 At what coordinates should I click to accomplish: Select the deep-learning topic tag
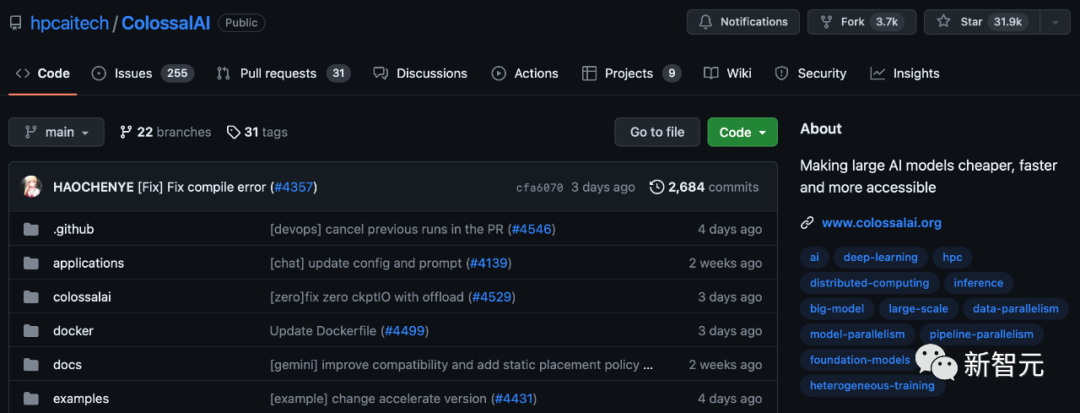(x=880, y=257)
